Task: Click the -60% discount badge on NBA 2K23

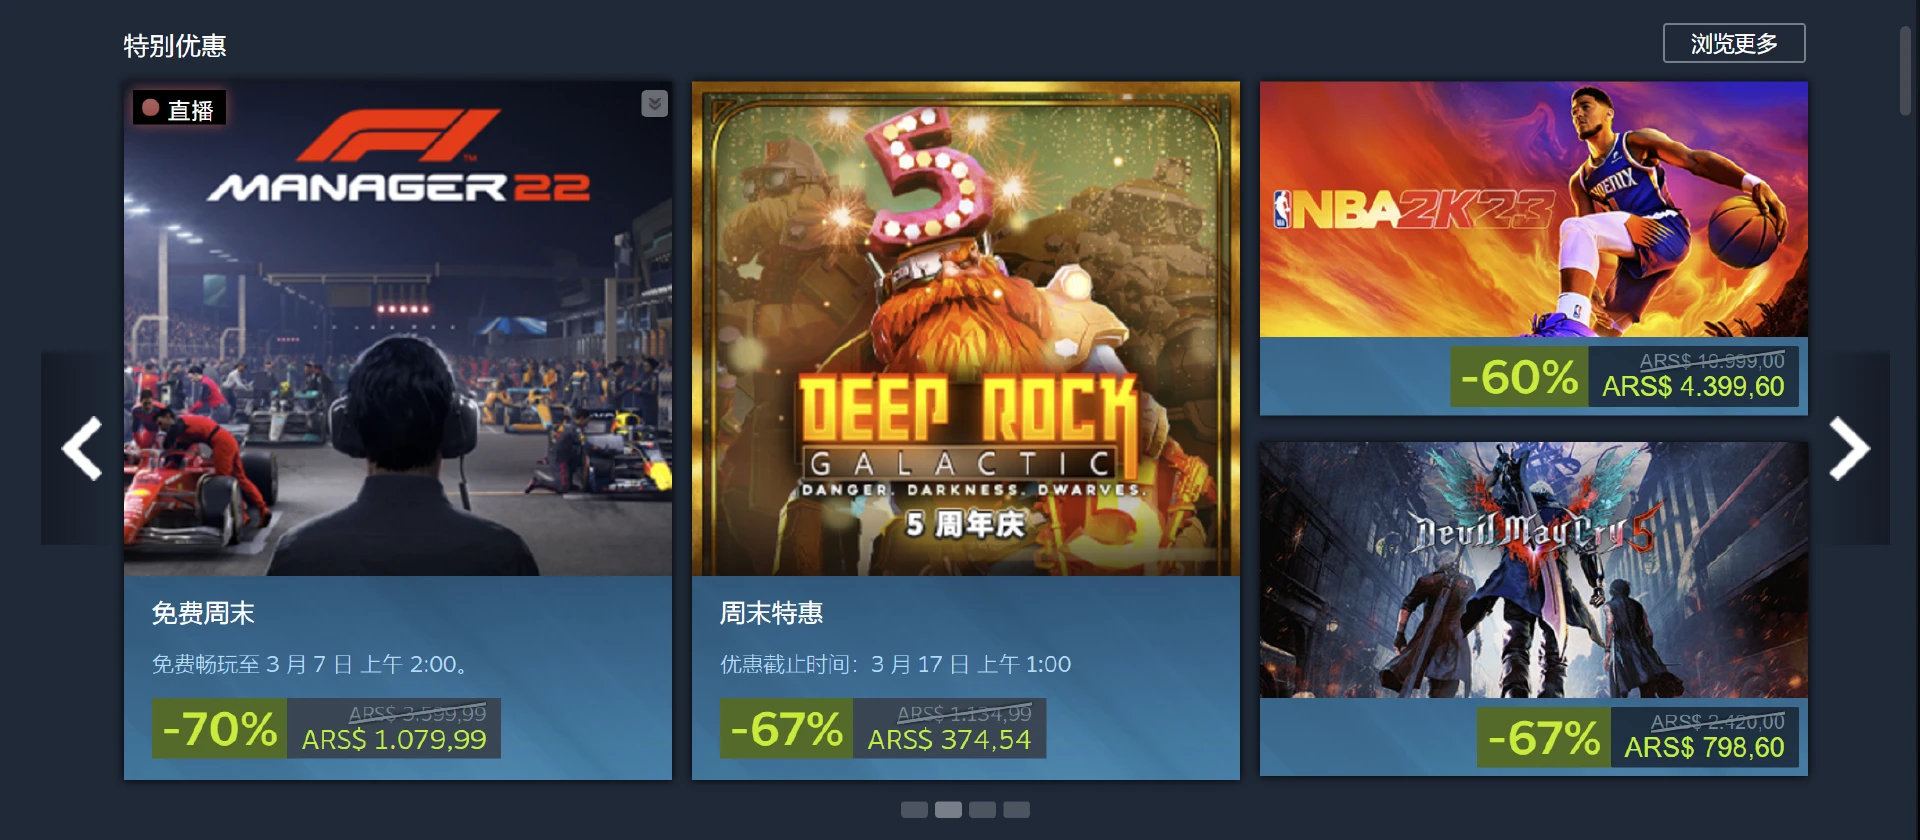Action: tap(1519, 377)
